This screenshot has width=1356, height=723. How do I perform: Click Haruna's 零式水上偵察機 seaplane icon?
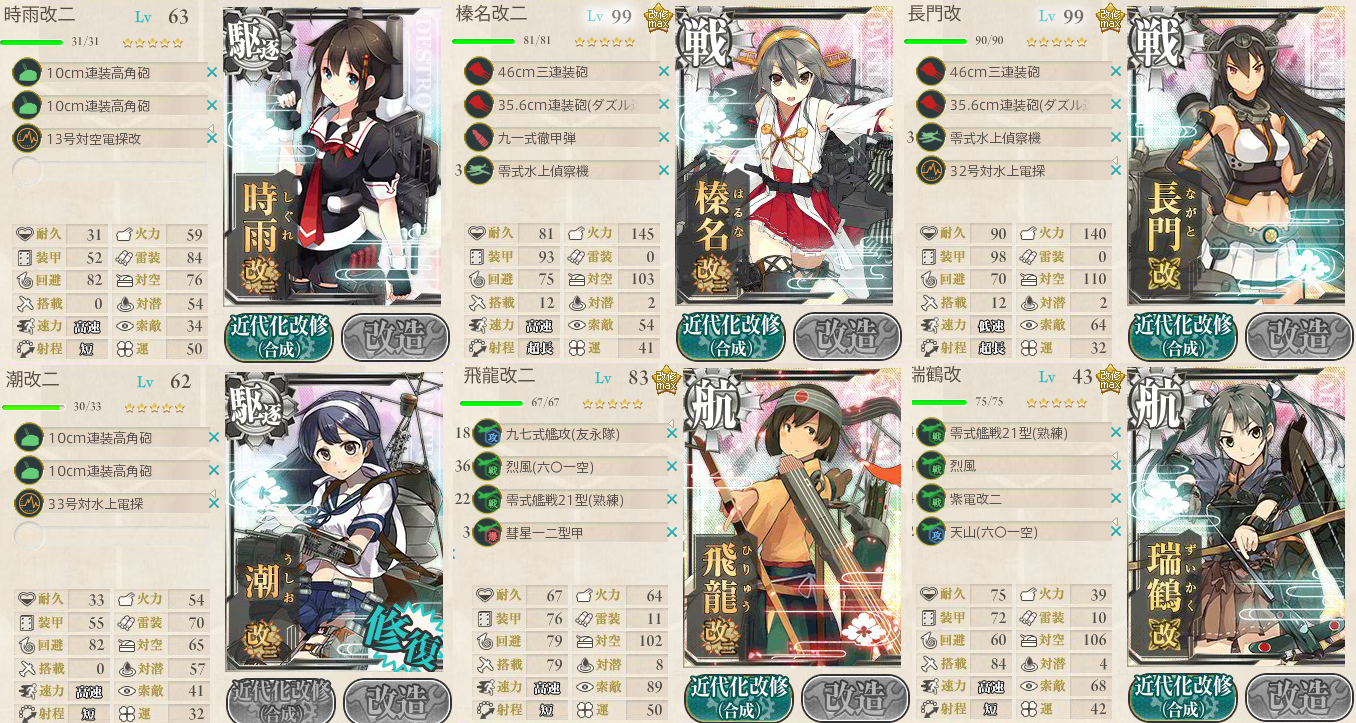479,170
